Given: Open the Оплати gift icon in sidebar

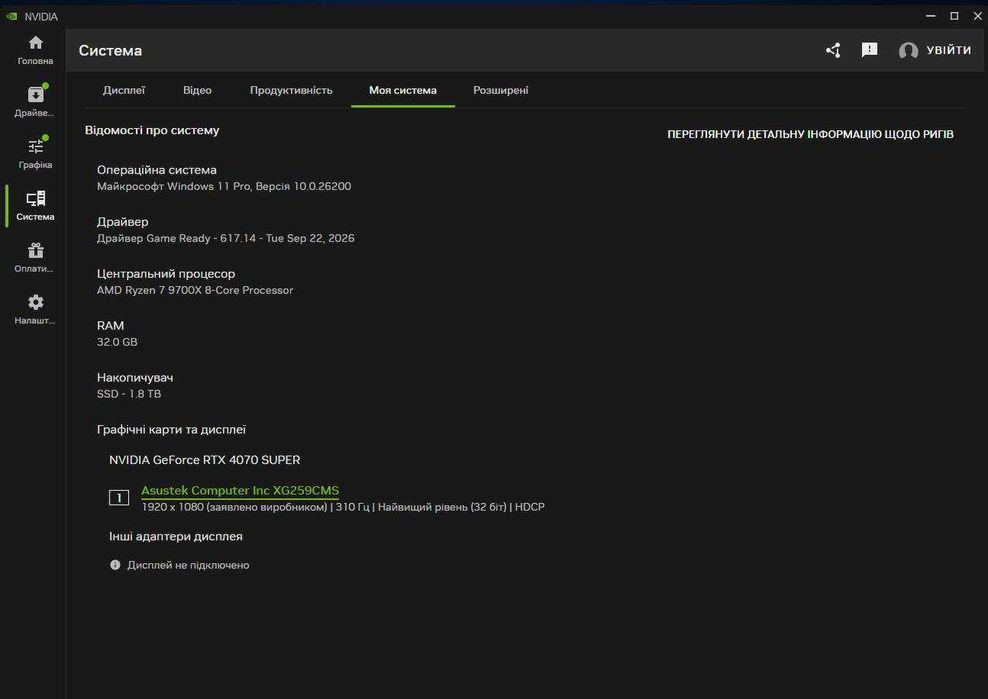Looking at the screenshot, I should (x=35, y=250).
